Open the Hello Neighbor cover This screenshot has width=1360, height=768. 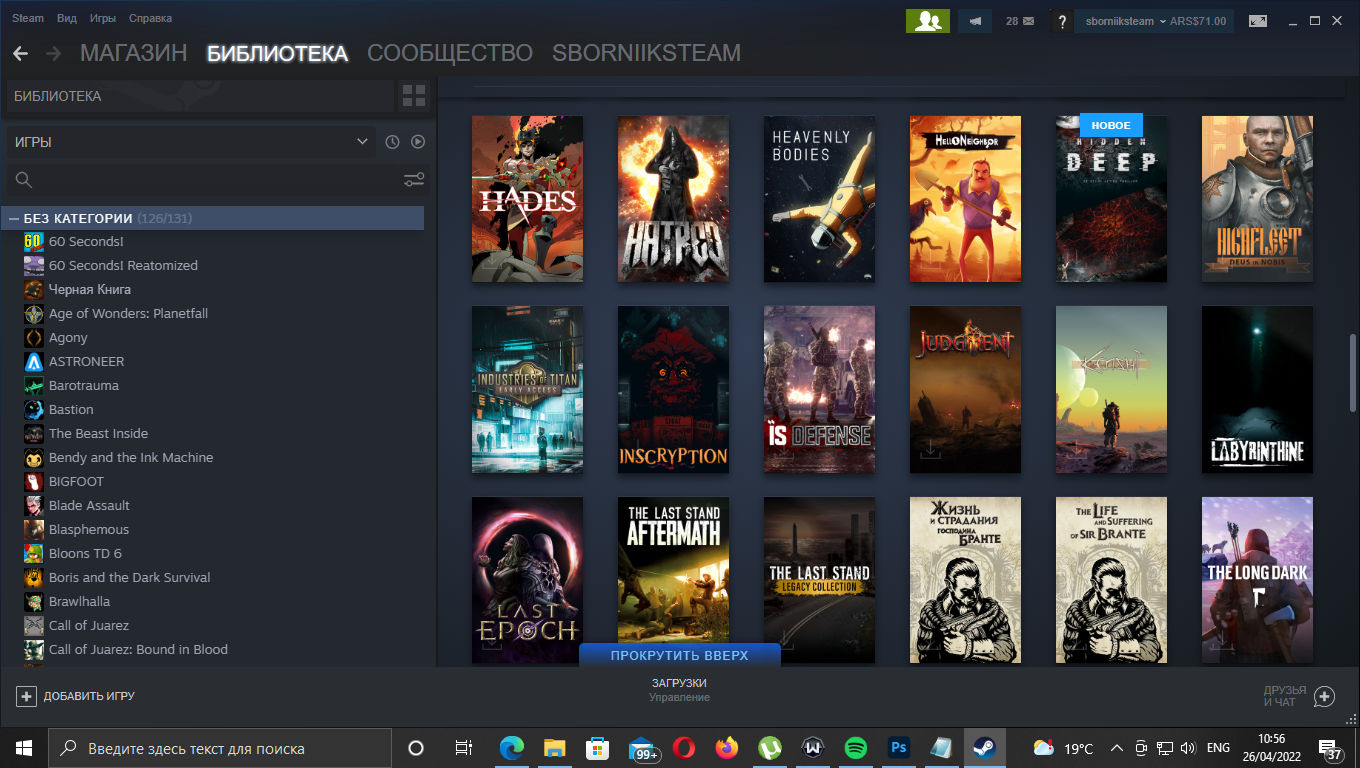[x=965, y=198]
